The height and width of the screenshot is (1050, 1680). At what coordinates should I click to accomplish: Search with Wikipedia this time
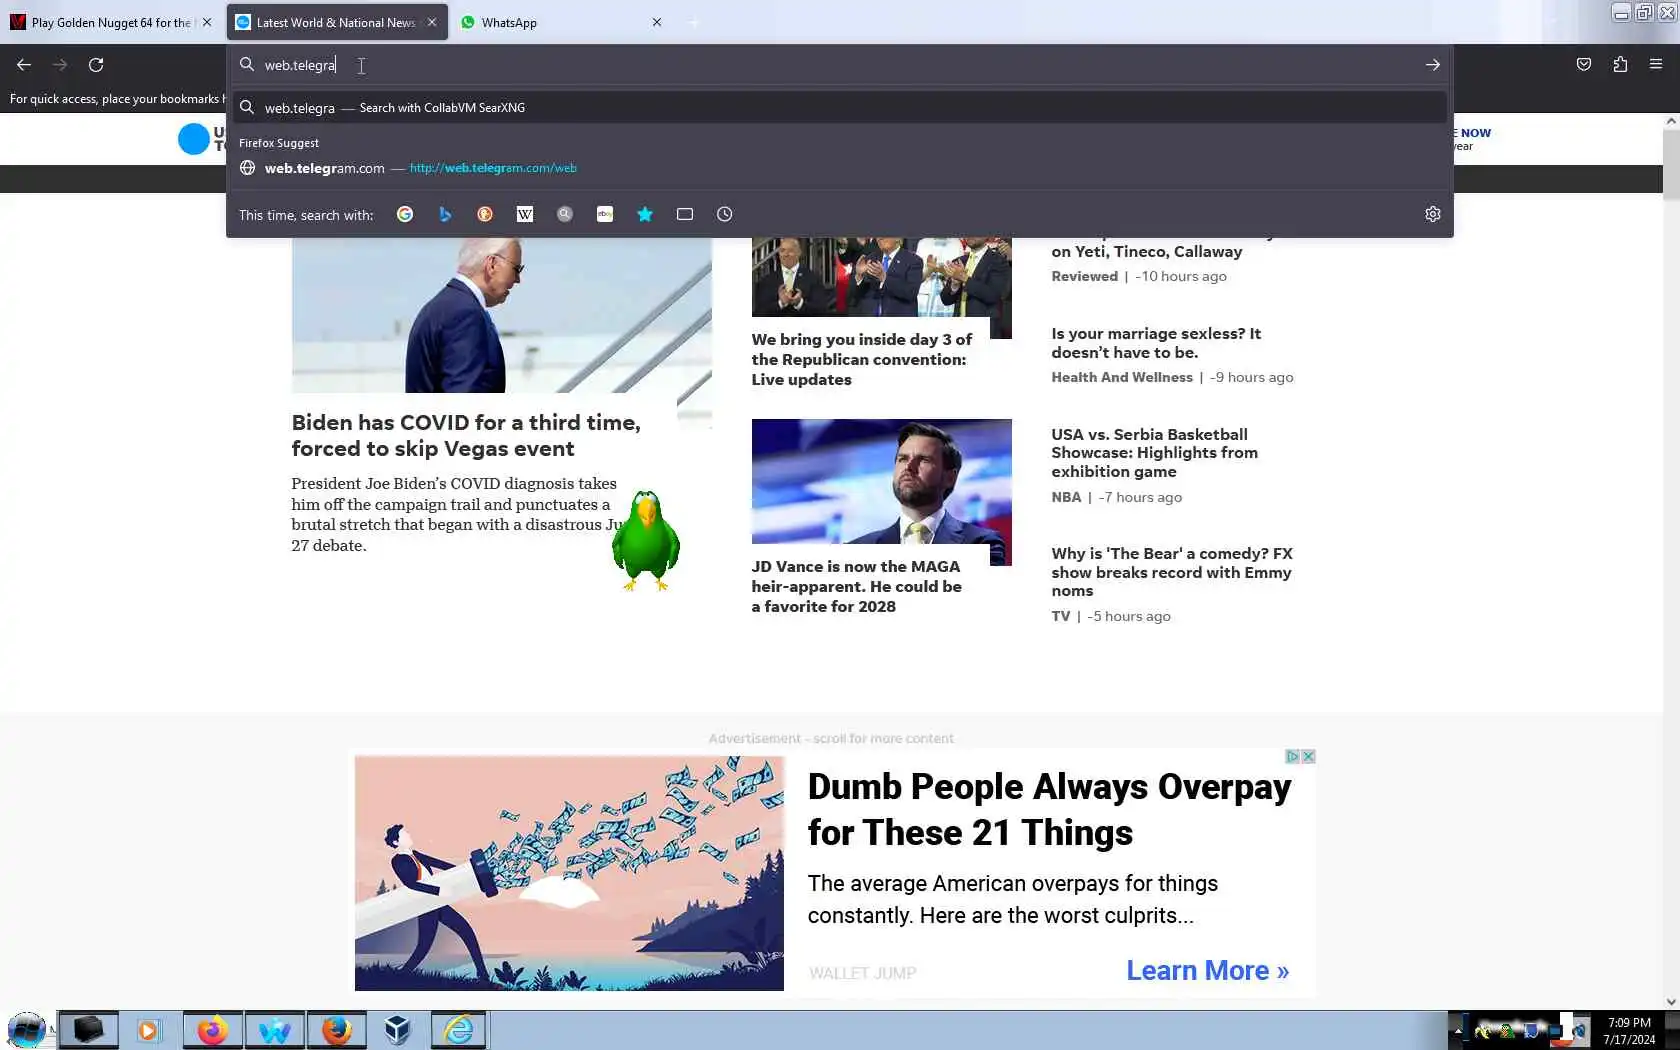(x=525, y=214)
